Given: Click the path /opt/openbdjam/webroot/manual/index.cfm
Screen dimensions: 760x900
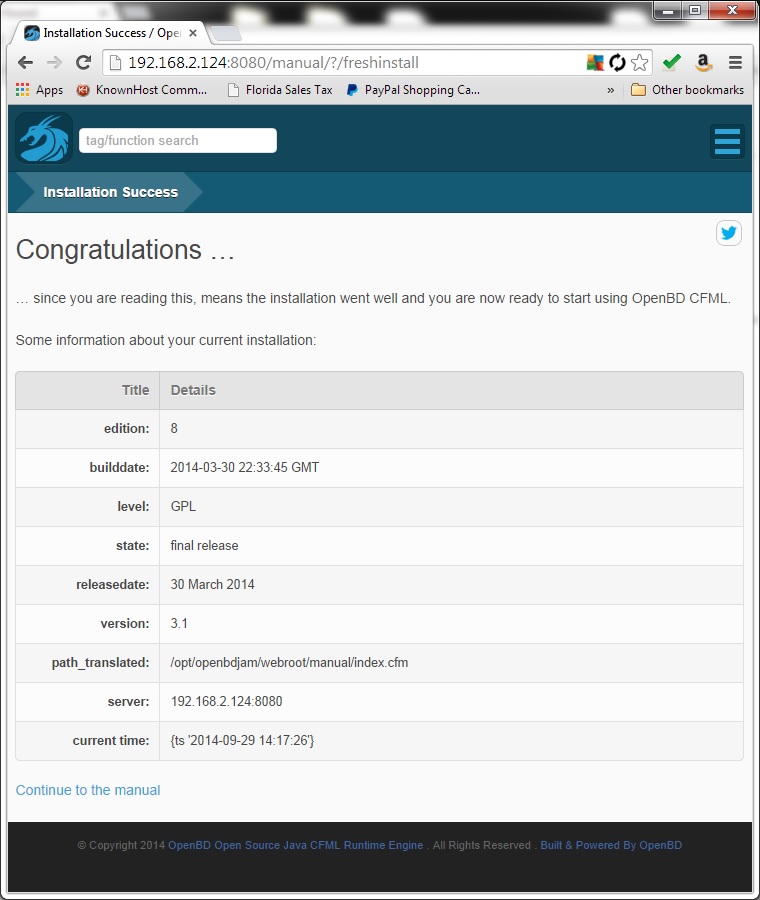Looking at the screenshot, I should [x=289, y=663].
